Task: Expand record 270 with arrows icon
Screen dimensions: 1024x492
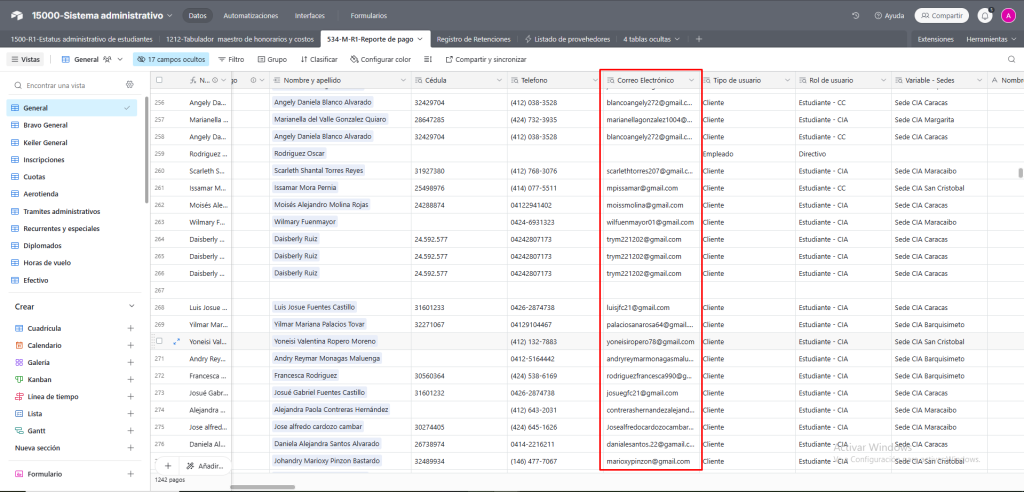Action: 176,341
